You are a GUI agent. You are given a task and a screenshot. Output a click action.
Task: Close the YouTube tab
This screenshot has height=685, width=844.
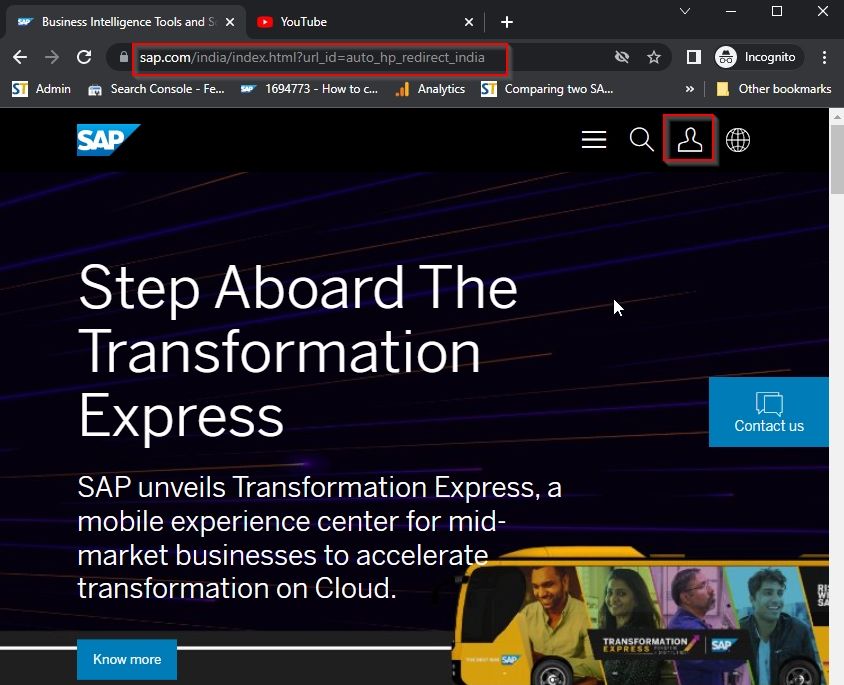tap(469, 22)
